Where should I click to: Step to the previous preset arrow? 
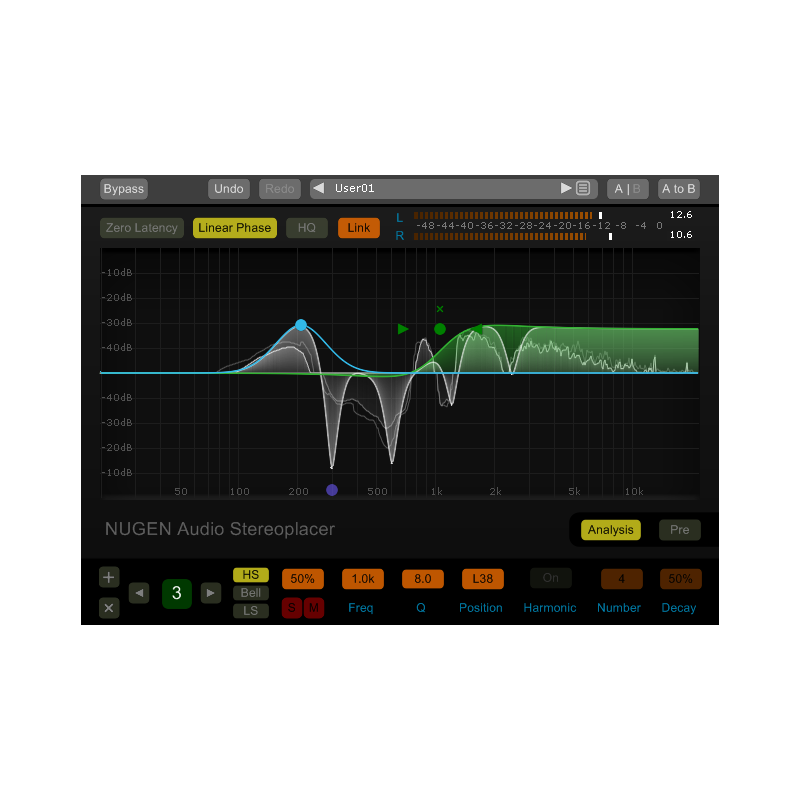(x=318, y=188)
